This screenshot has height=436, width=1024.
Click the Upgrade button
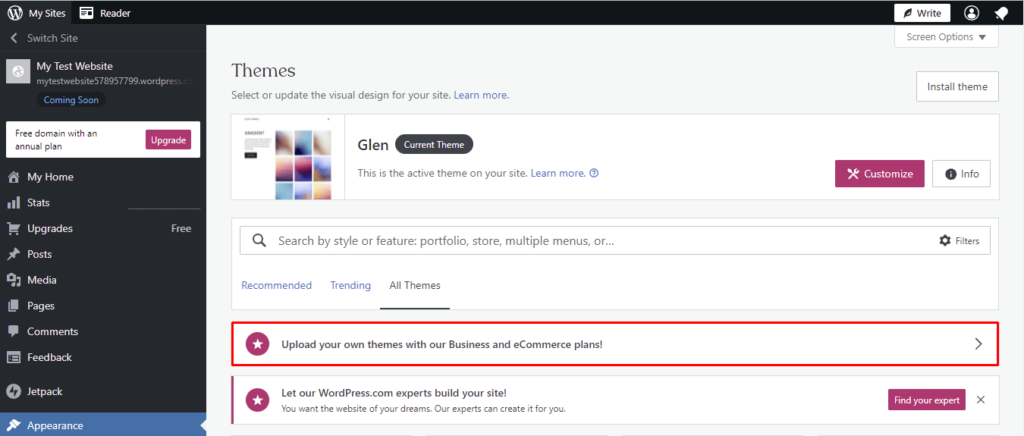168,140
